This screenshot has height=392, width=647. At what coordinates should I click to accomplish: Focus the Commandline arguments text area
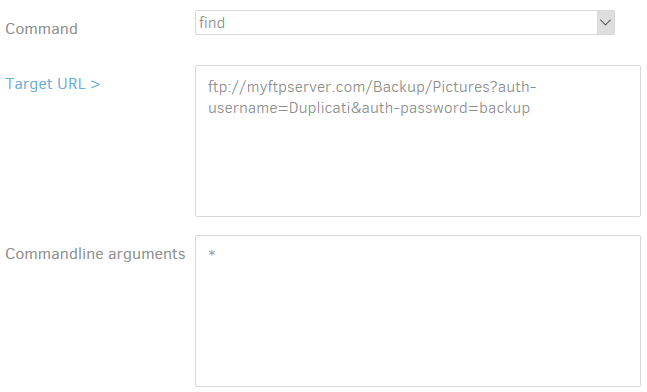[418, 311]
